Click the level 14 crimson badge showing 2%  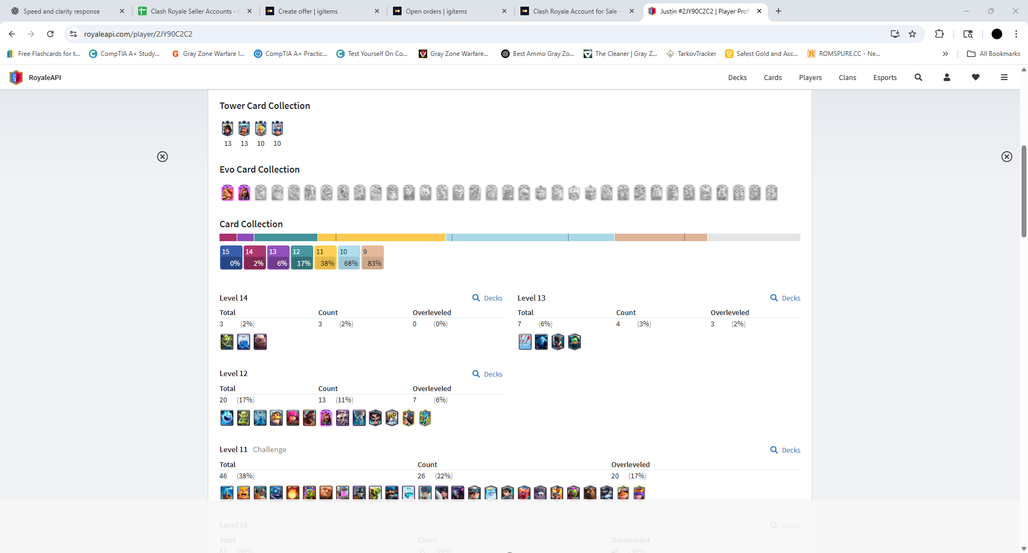pos(254,257)
